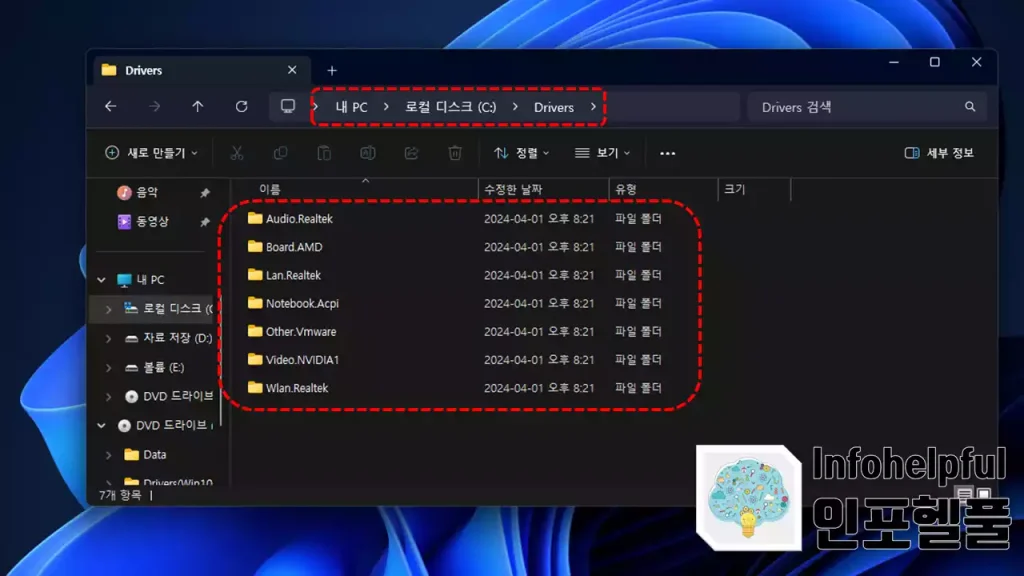Select the Data folder in sidebar
Screen dimensions: 1024x576
pos(154,455)
